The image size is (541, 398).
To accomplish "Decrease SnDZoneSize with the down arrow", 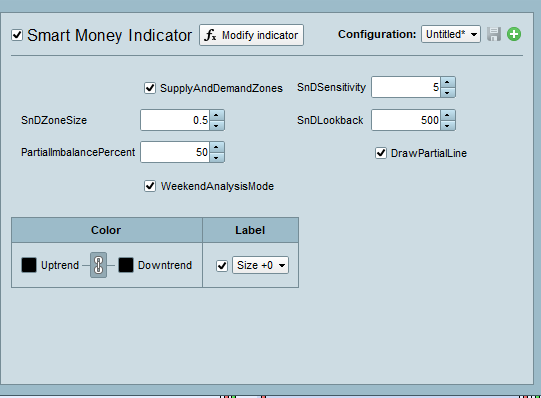I will click(x=216, y=126).
